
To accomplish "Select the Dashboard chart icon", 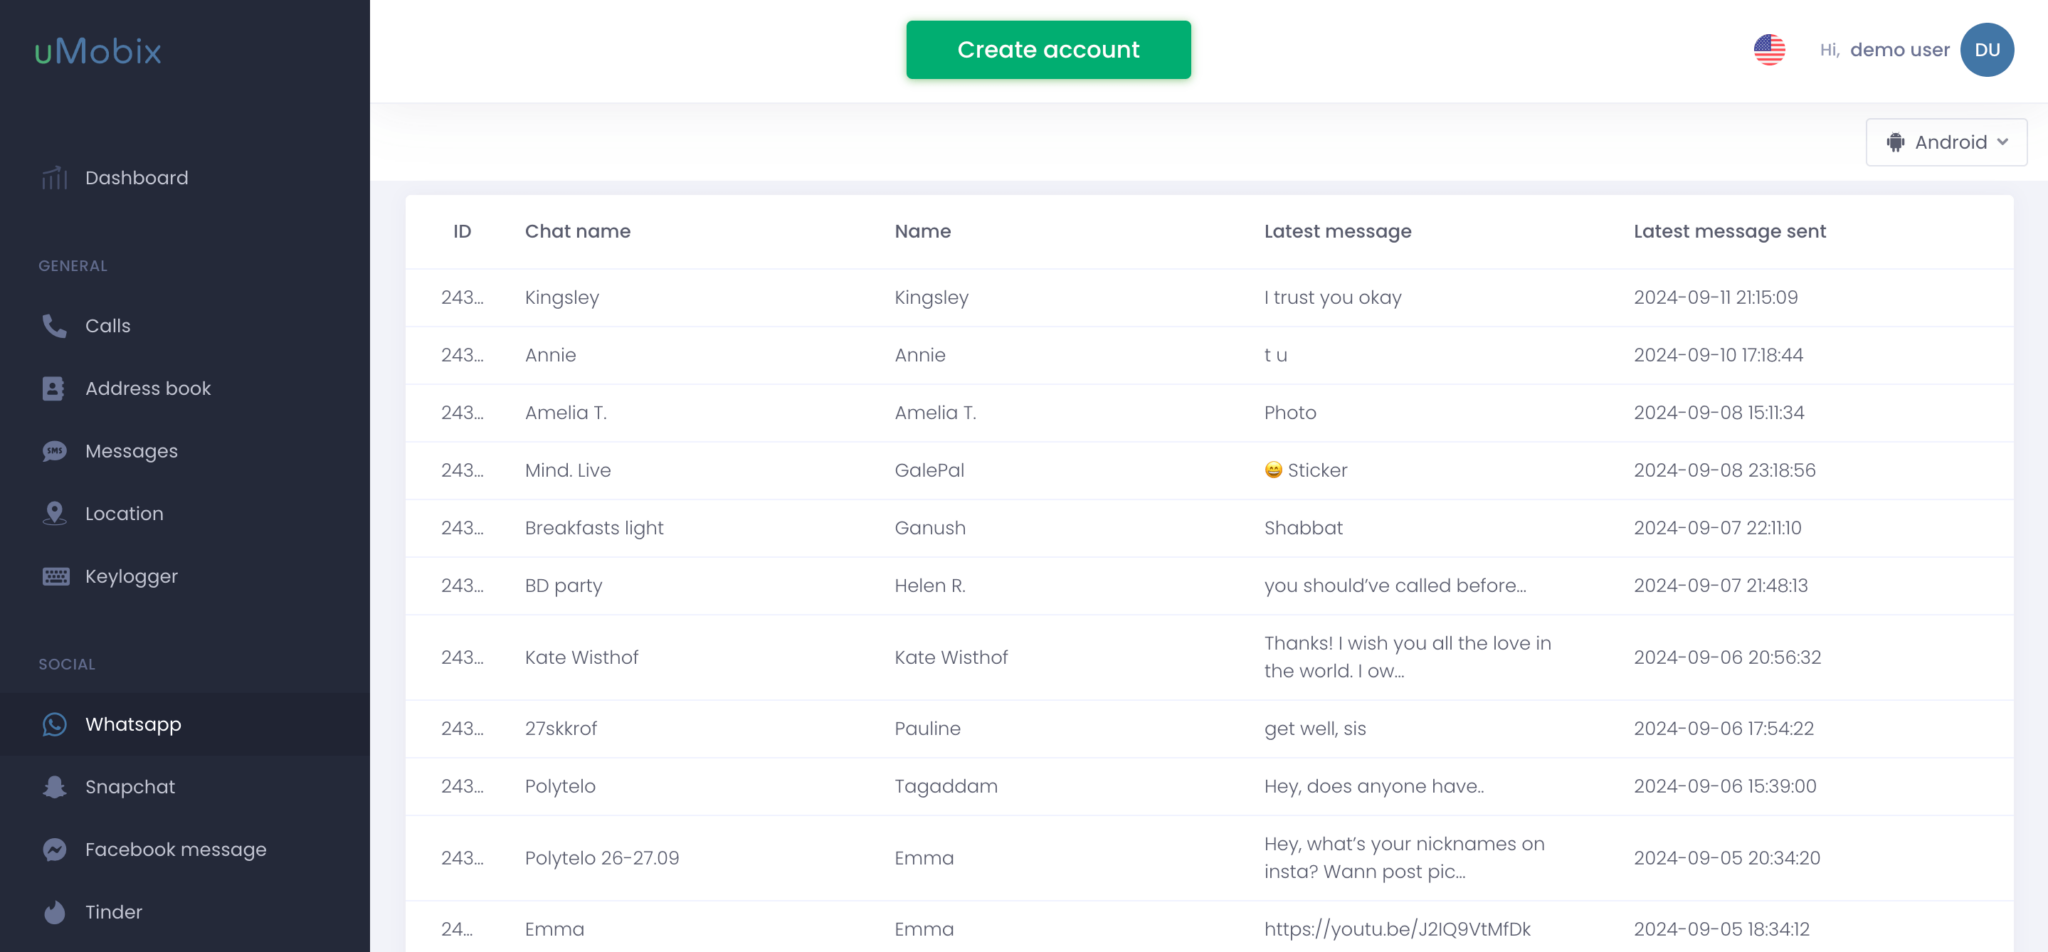I will 53,177.
